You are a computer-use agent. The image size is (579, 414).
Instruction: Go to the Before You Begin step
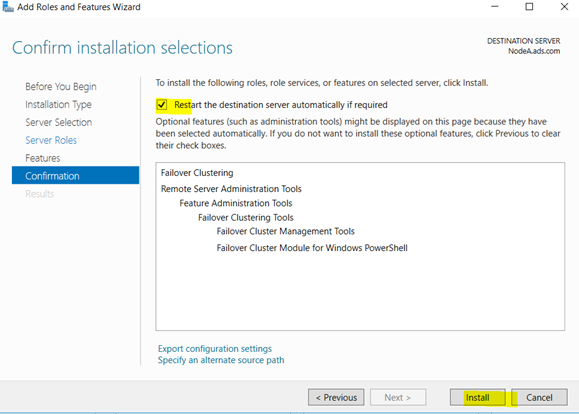[x=61, y=87]
